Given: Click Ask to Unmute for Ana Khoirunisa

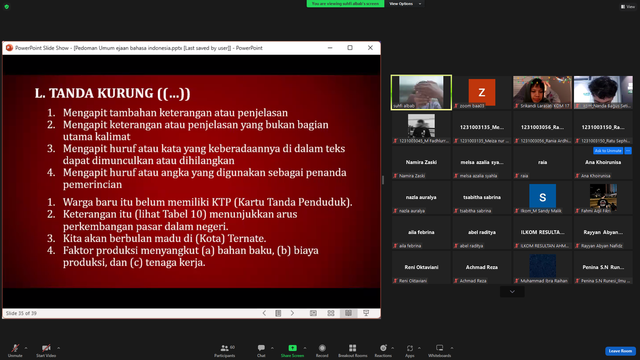Looking at the screenshot, I should click(608, 151).
